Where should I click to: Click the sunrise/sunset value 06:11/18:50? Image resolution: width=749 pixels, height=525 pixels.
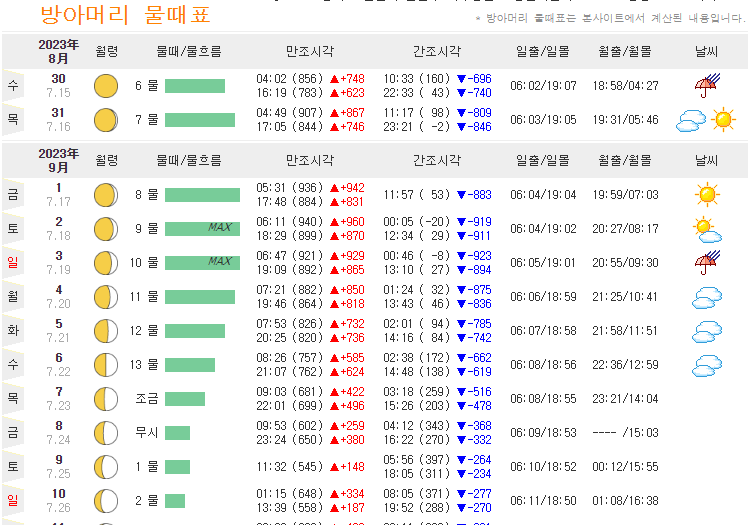543,501
